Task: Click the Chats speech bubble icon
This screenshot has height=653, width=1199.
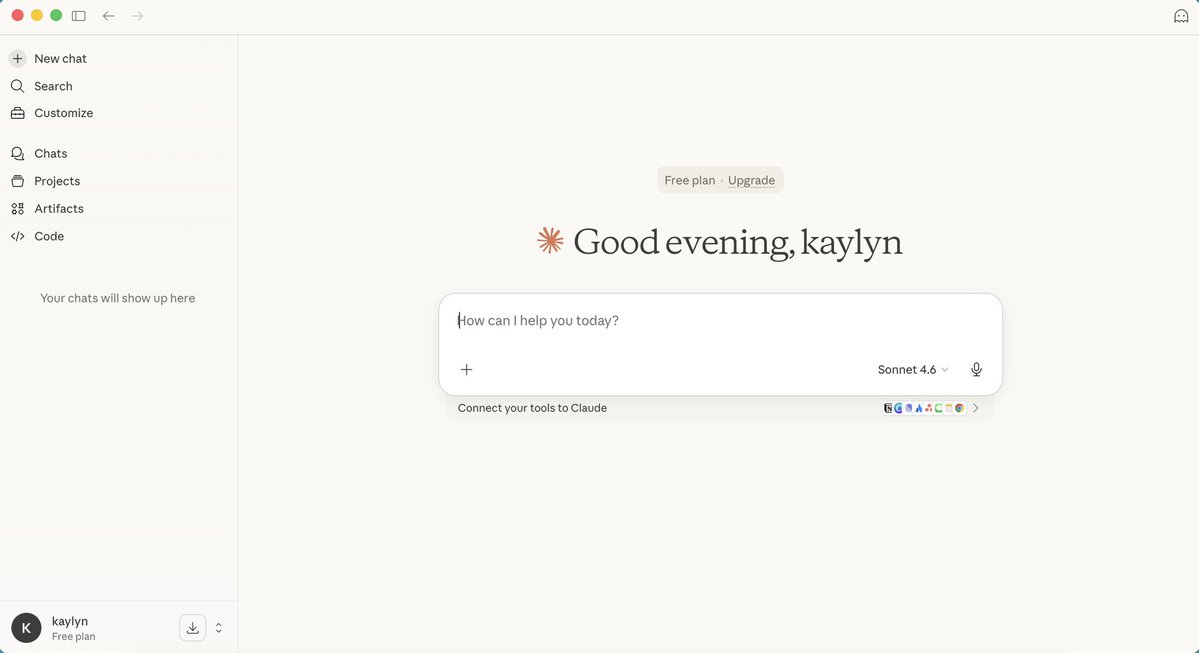Action: [x=18, y=154]
